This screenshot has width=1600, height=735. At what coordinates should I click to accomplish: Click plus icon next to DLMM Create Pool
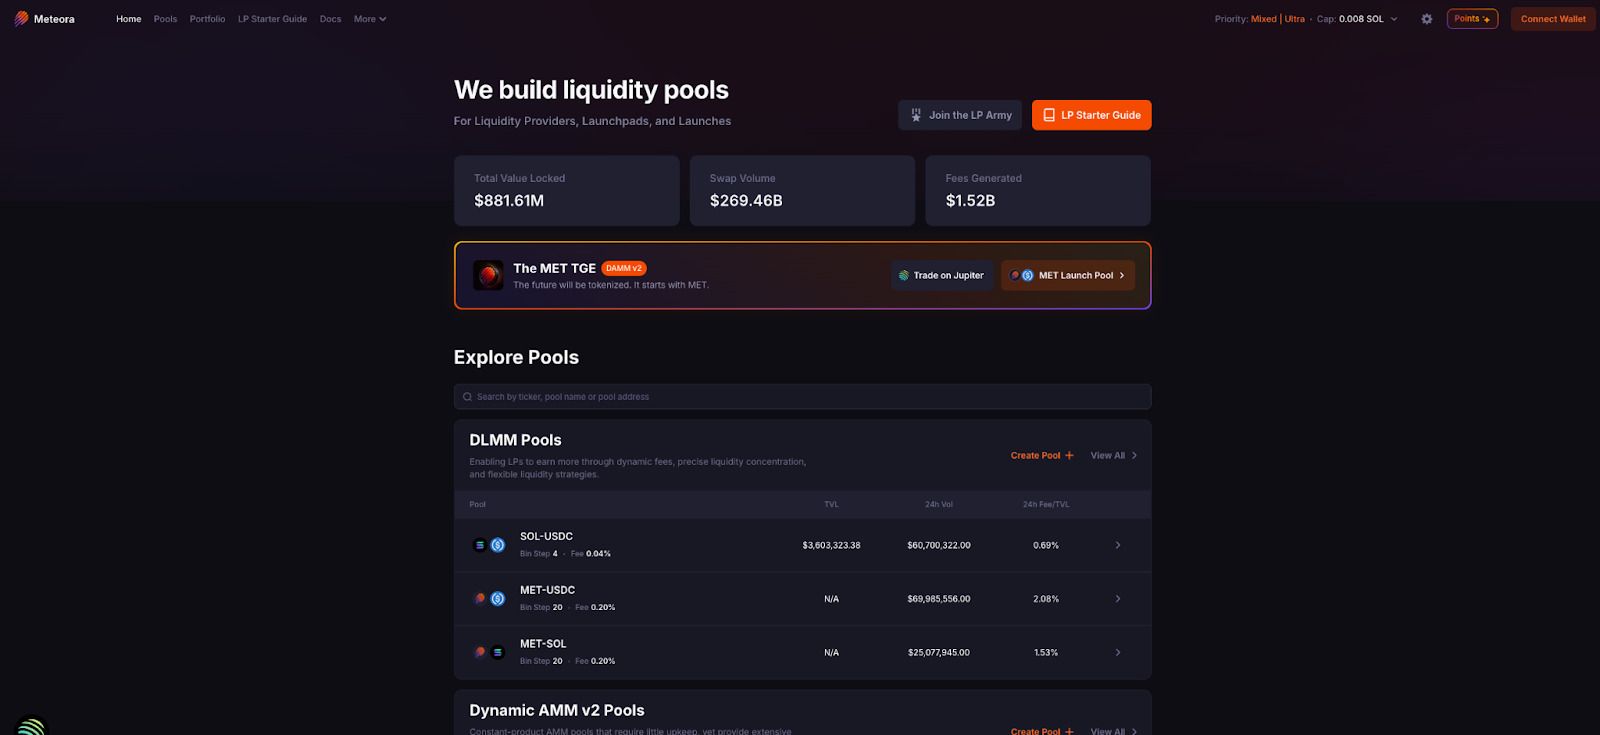(x=1069, y=456)
